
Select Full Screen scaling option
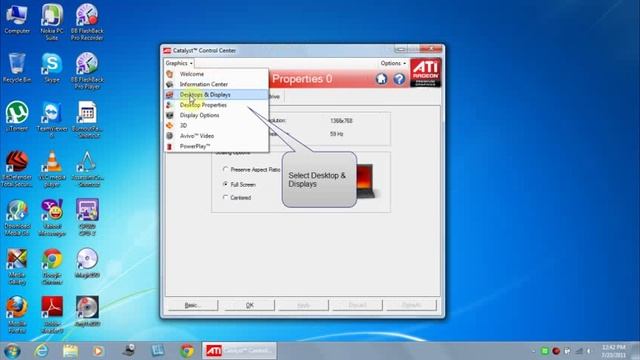225,184
